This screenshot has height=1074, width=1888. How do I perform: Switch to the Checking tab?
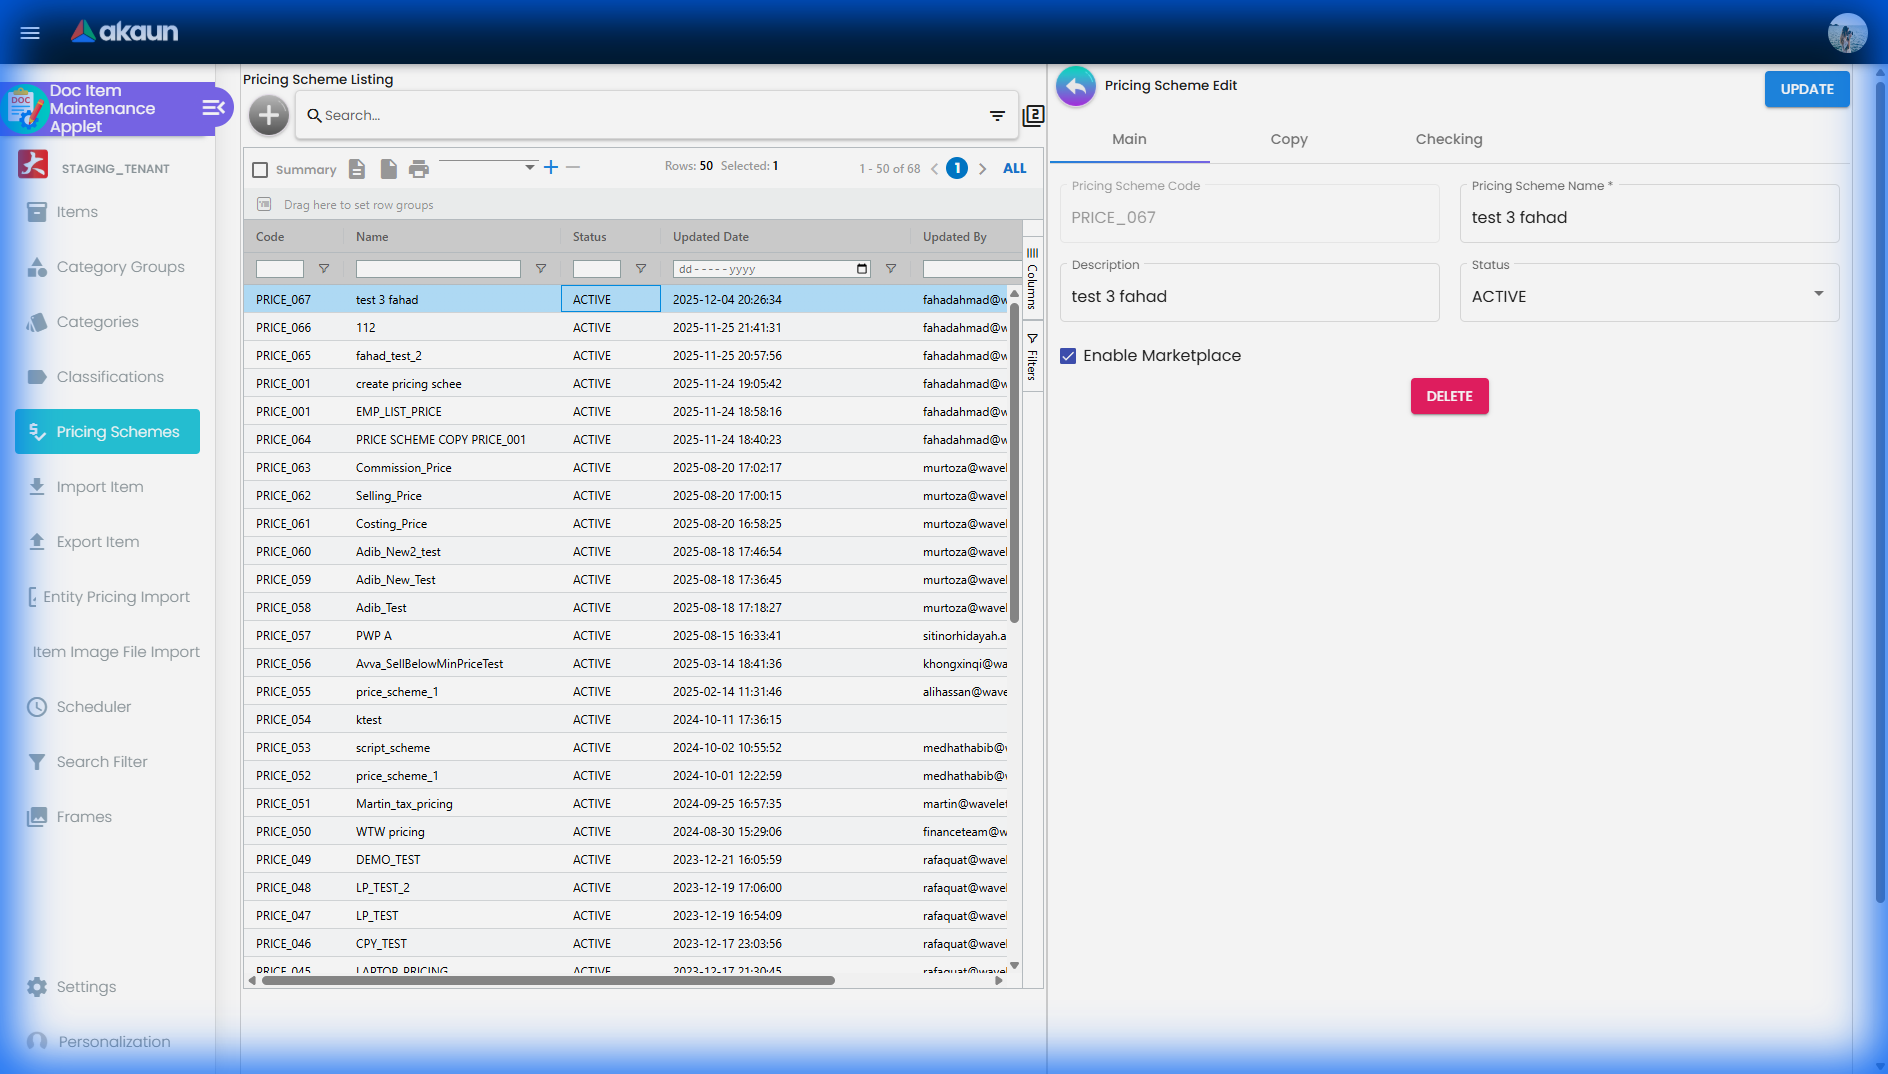1448,140
